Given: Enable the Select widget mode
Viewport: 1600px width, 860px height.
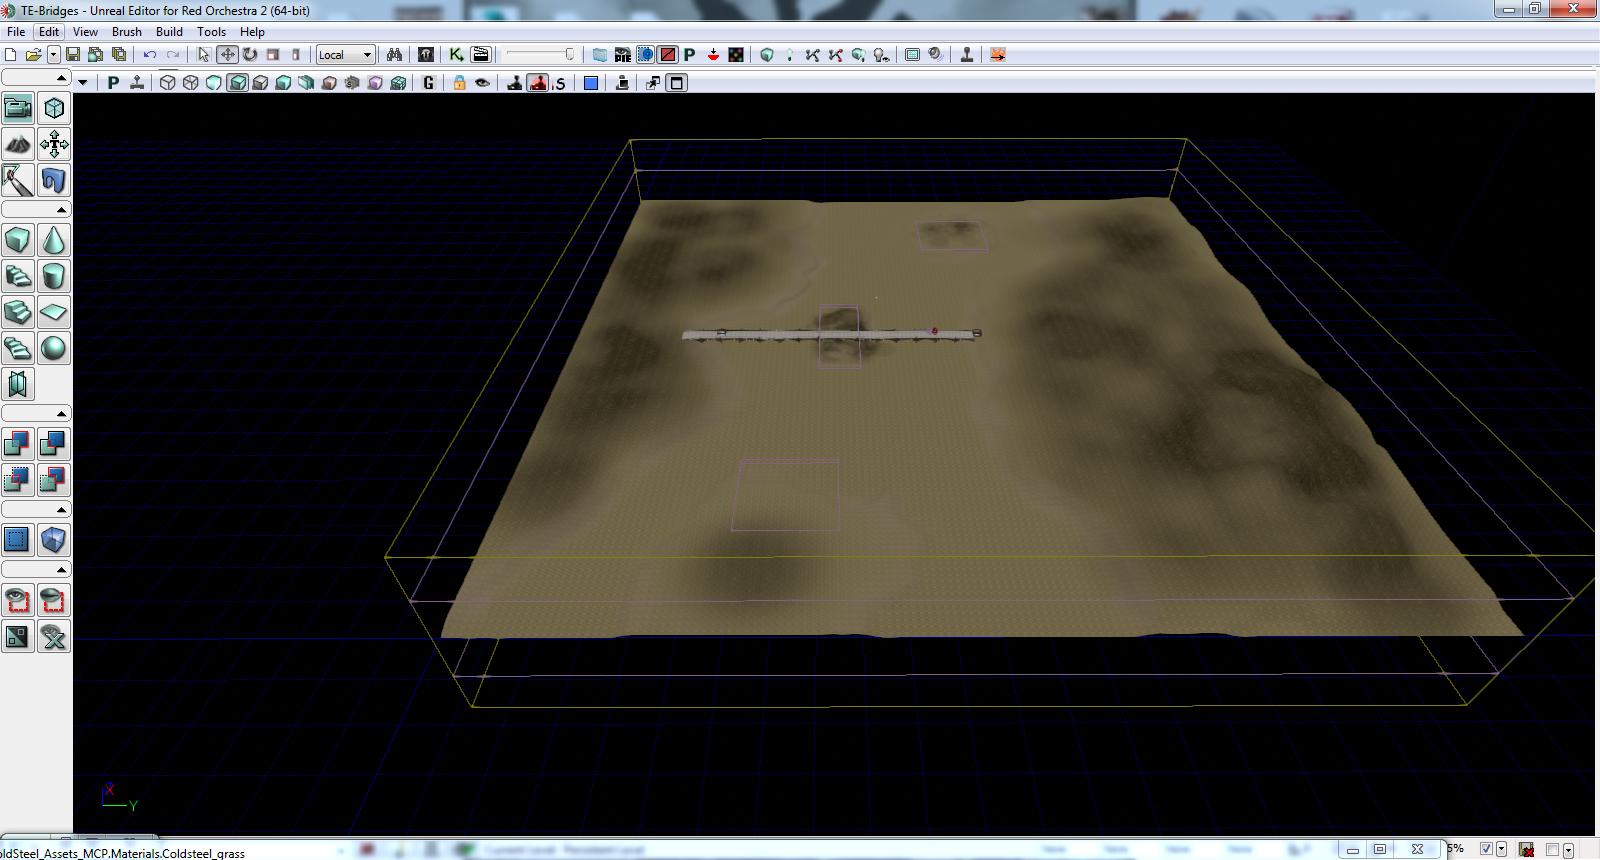Looking at the screenshot, I should [205, 55].
